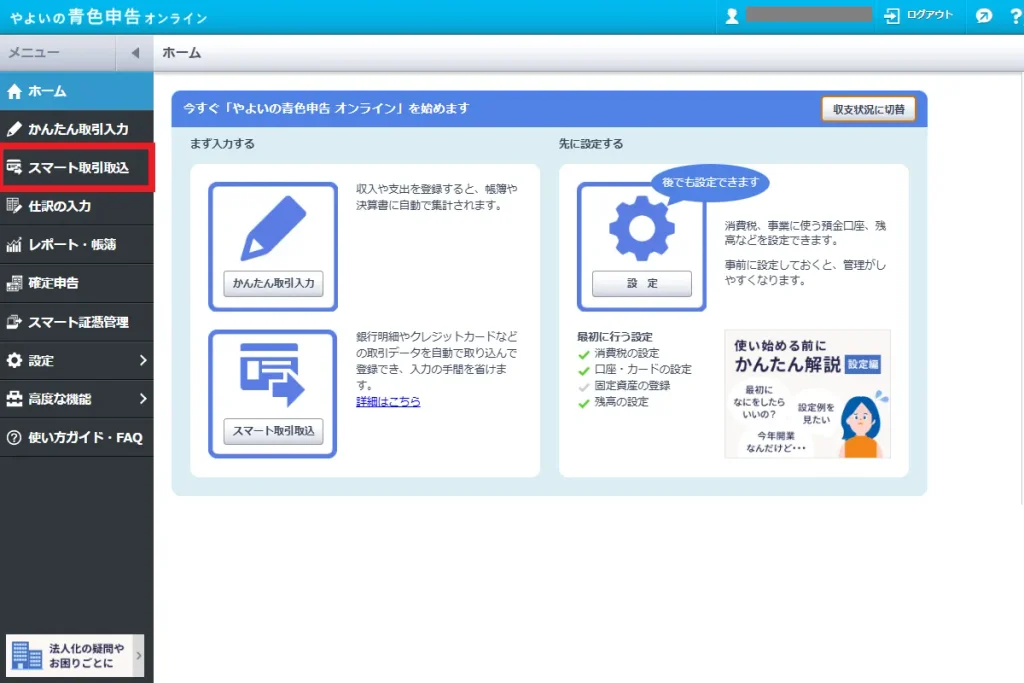Viewport: 1024px width, 683px height.
Task: Open レポート・帳簿 from the sidebar
Action: (76, 245)
